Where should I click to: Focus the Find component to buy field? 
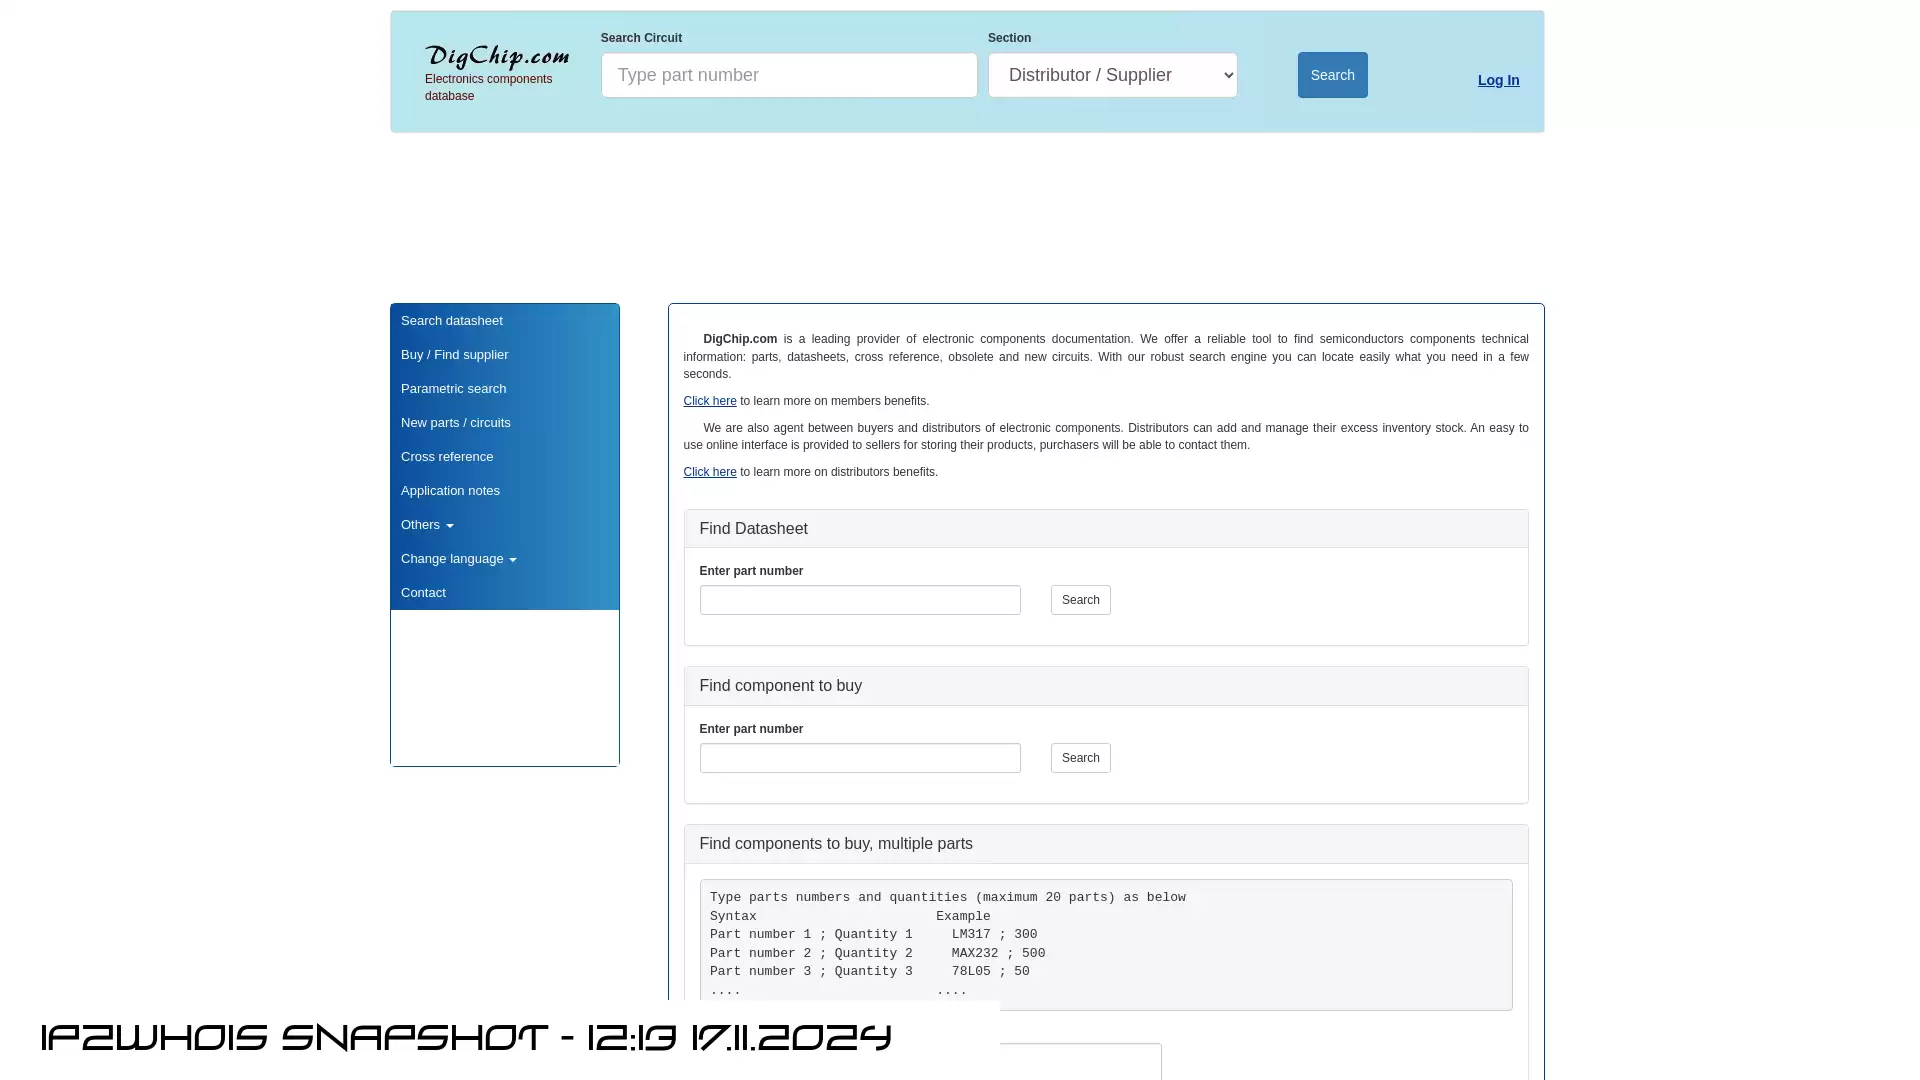point(860,758)
